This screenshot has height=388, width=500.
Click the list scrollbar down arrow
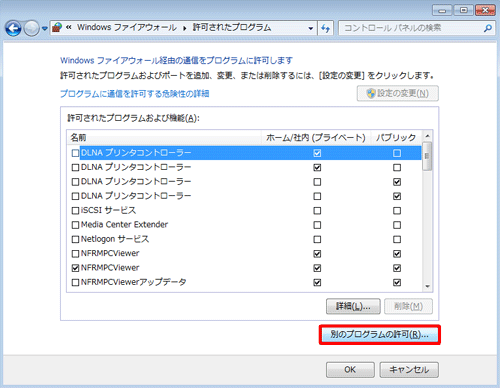(x=427, y=286)
